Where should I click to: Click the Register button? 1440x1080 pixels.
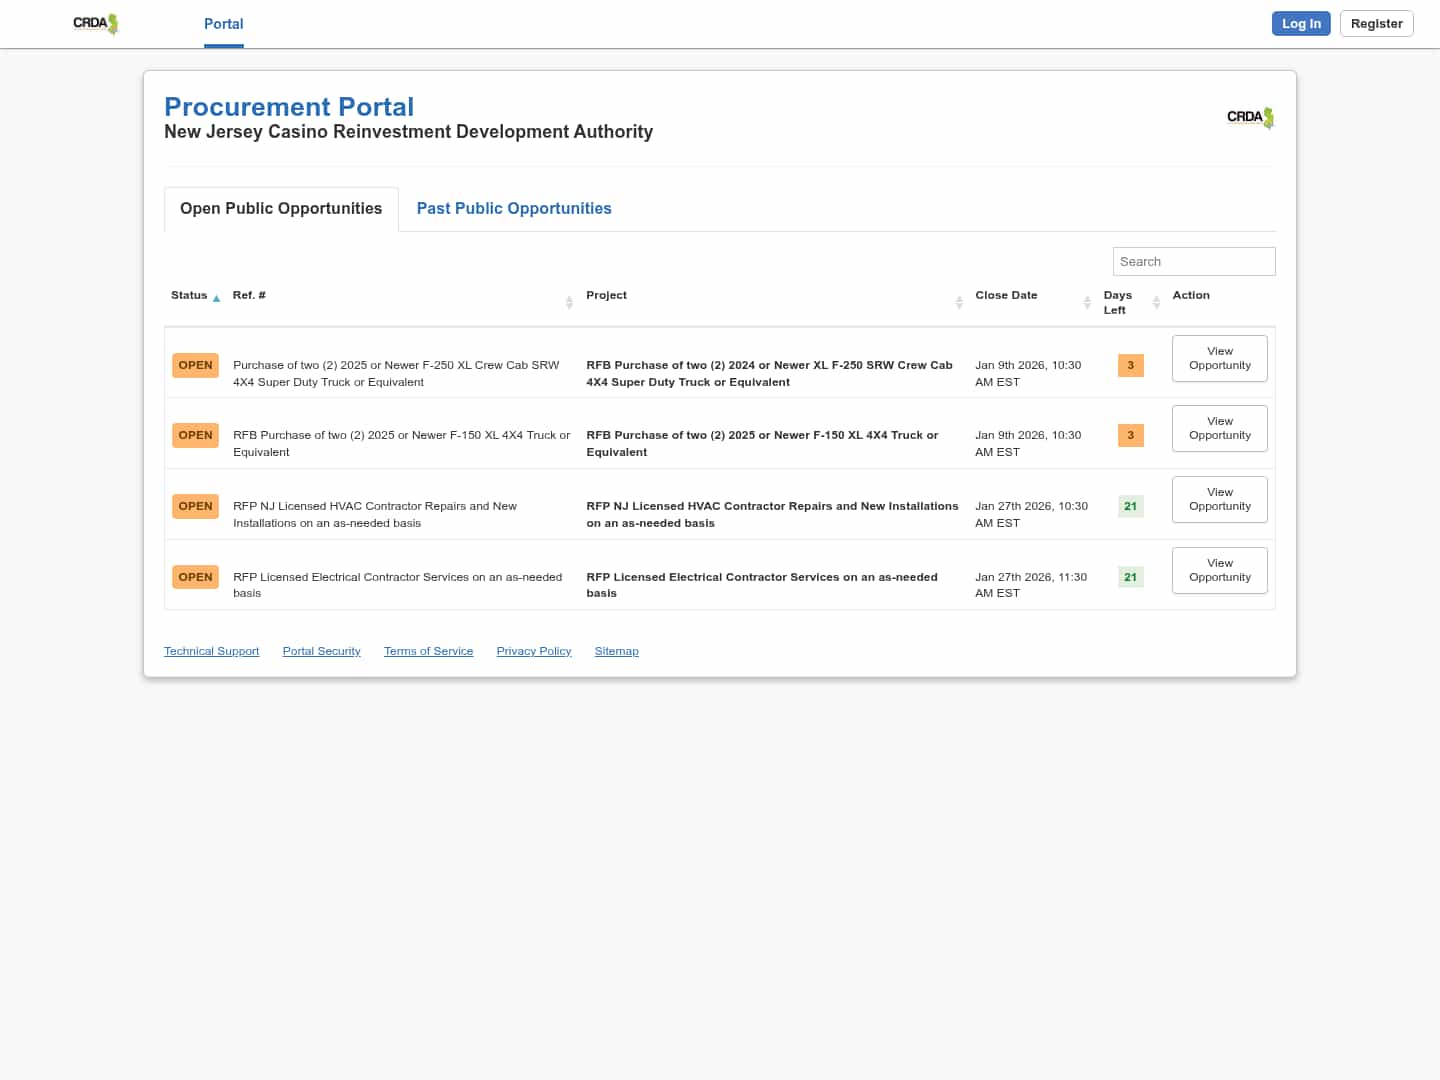[x=1376, y=24]
